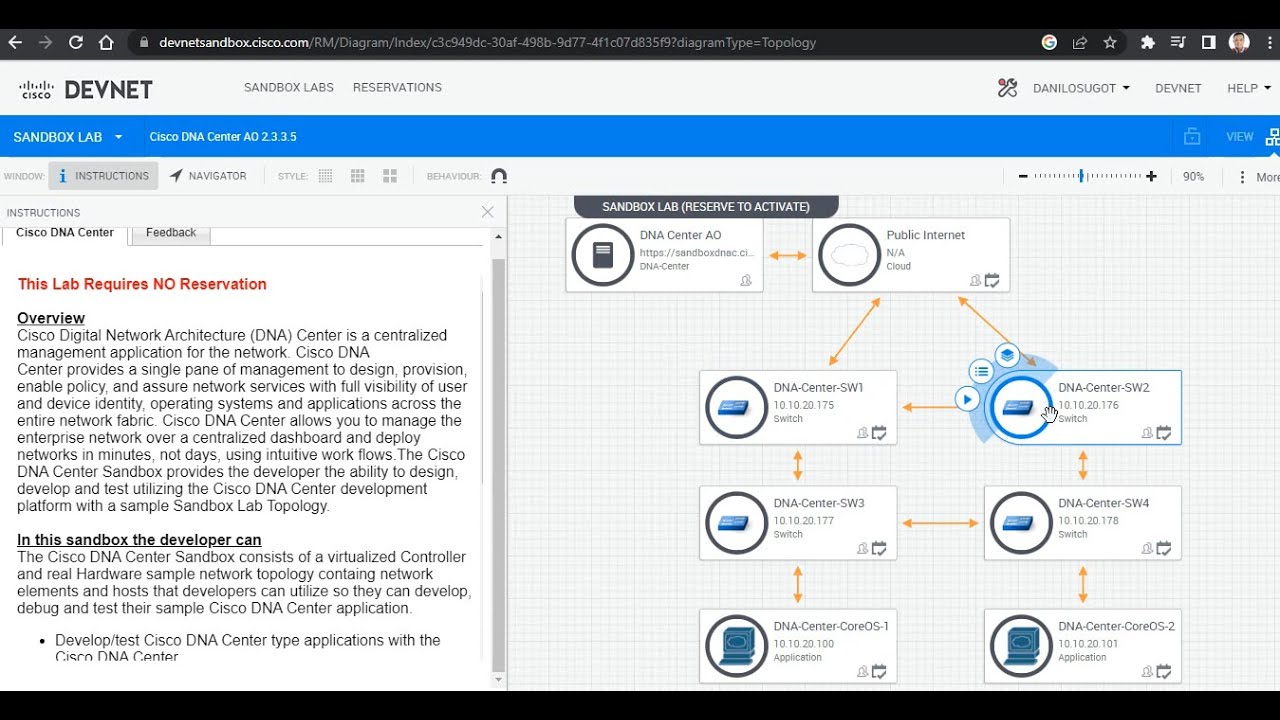Click the topology view icon in blue bar
Screen dimensions: 1280x720
coord(1272,137)
